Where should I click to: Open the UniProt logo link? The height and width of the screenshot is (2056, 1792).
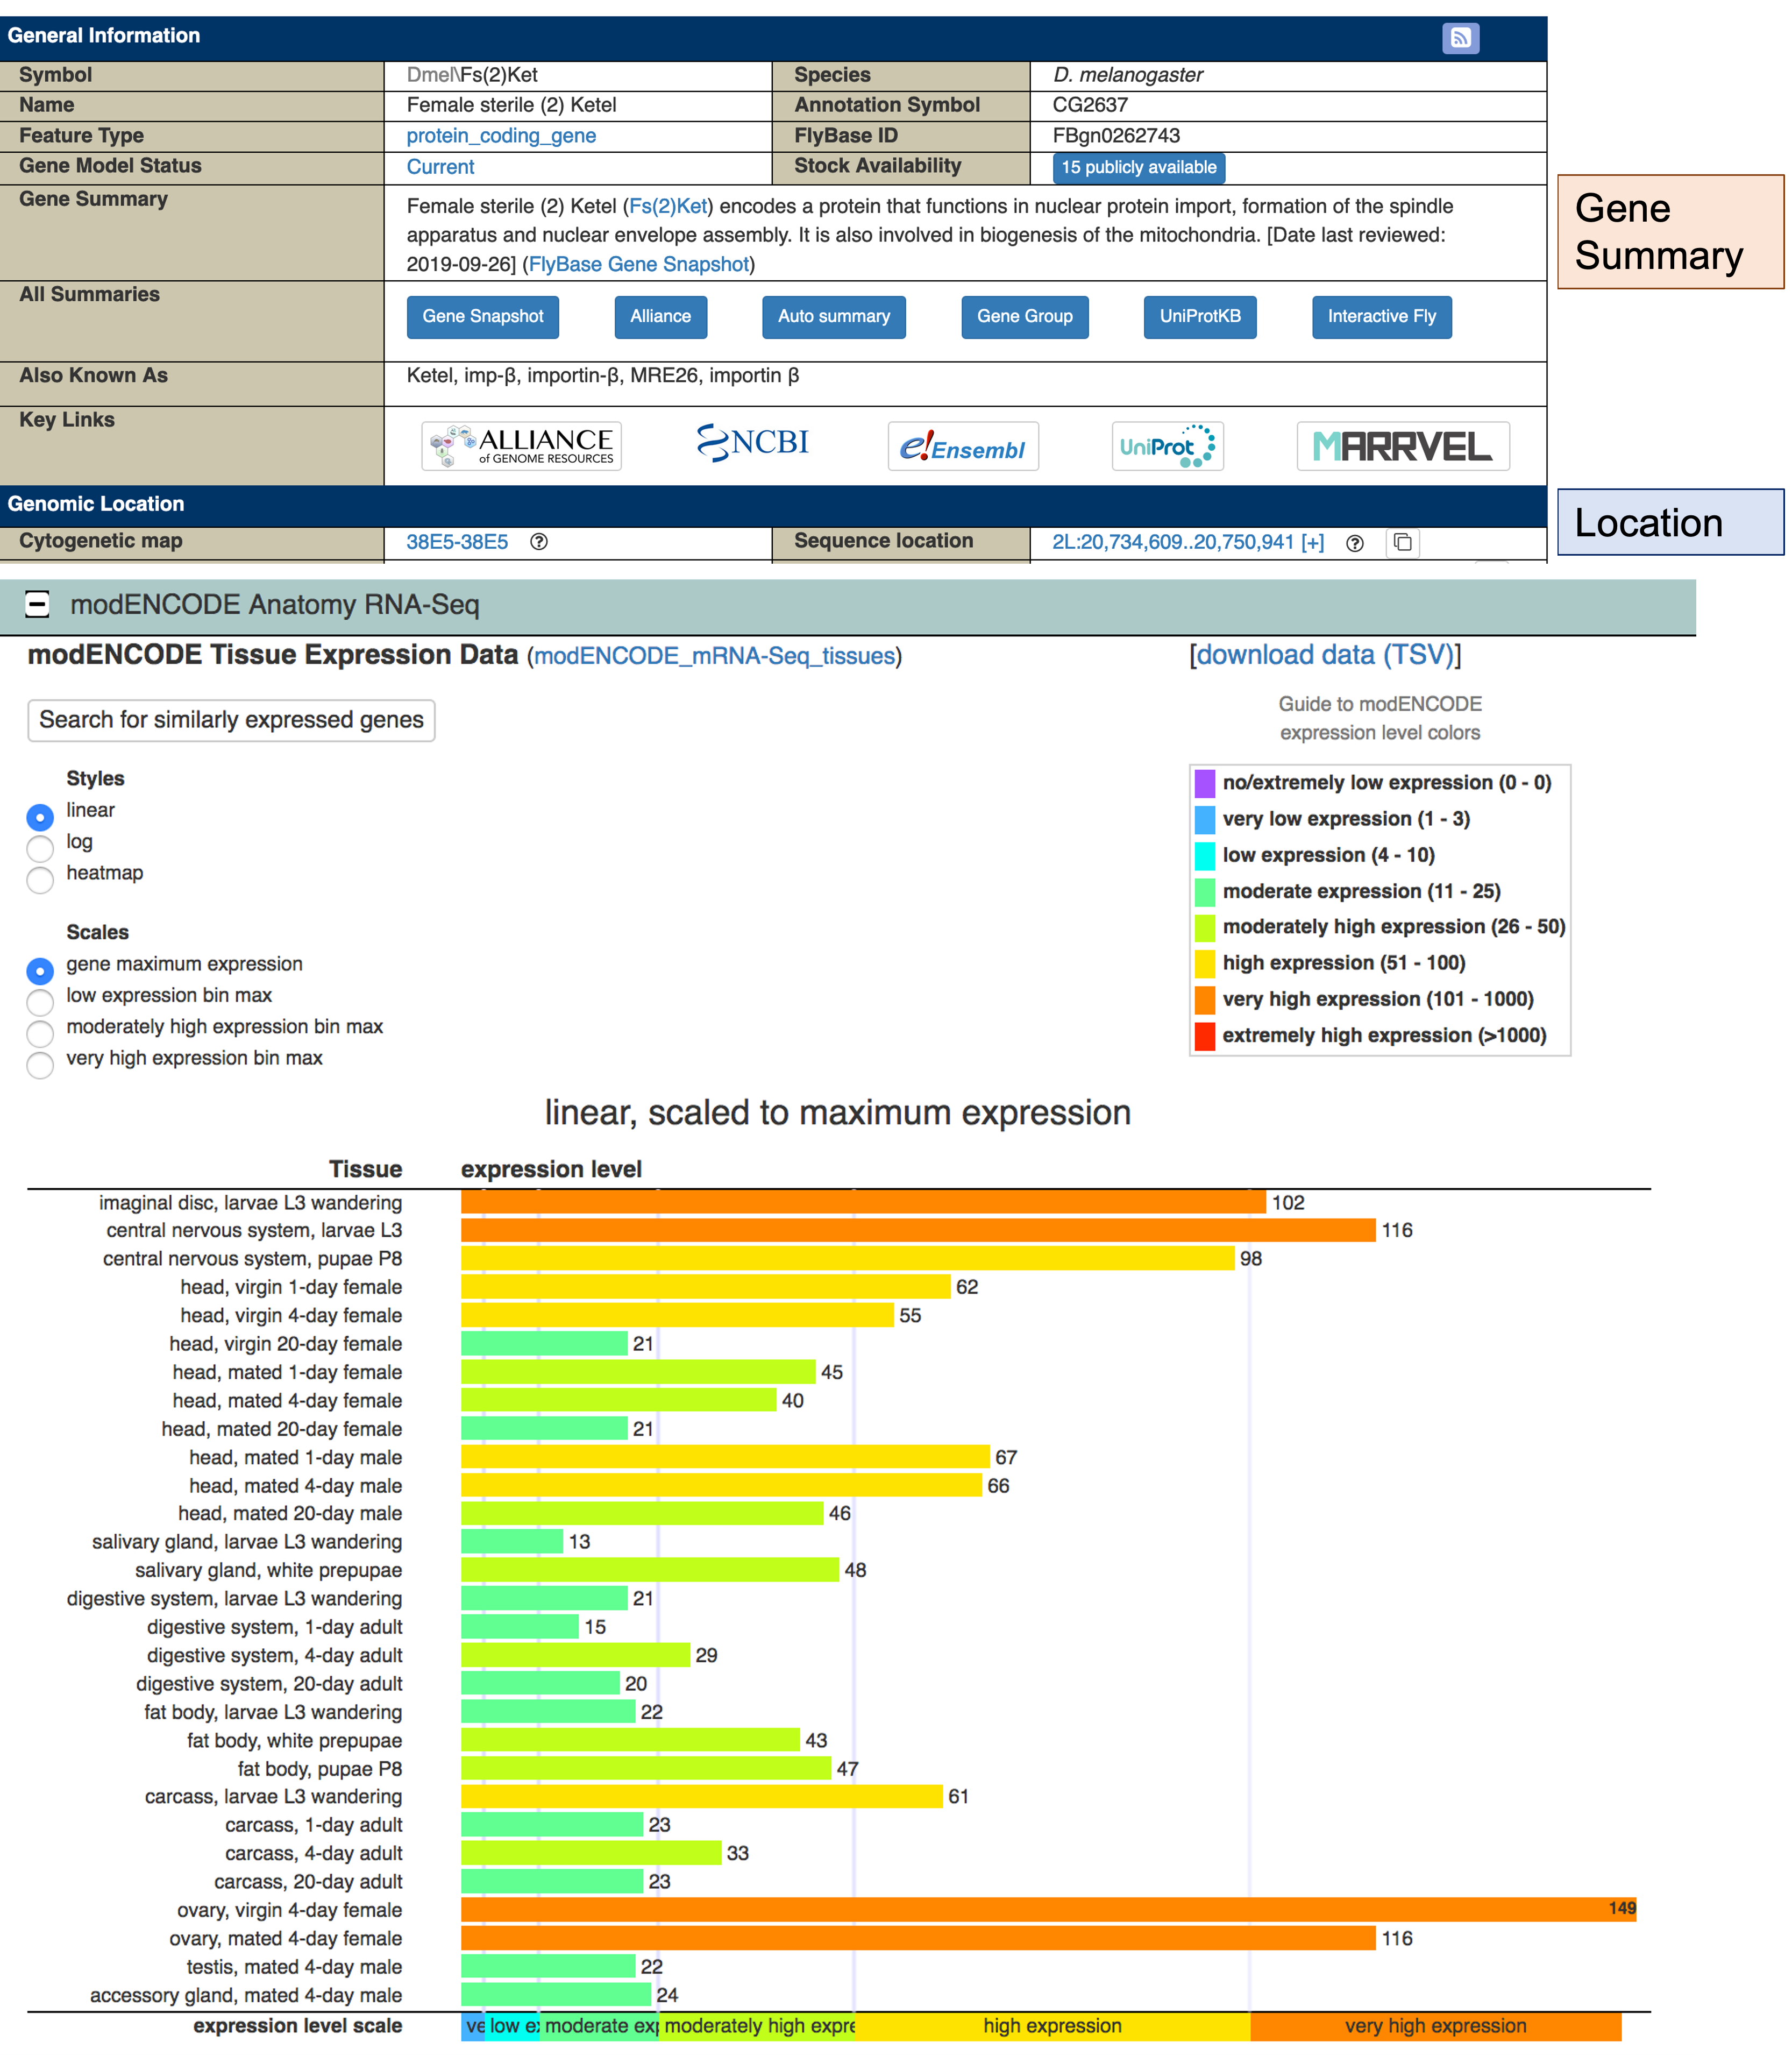point(1167,446)
